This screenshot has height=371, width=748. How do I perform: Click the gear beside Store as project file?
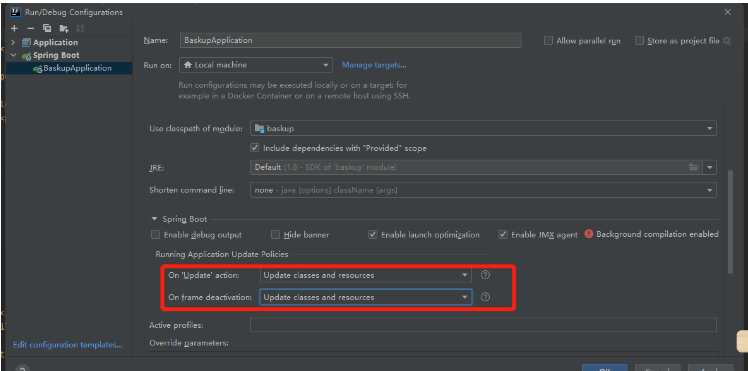click(727, 41)
